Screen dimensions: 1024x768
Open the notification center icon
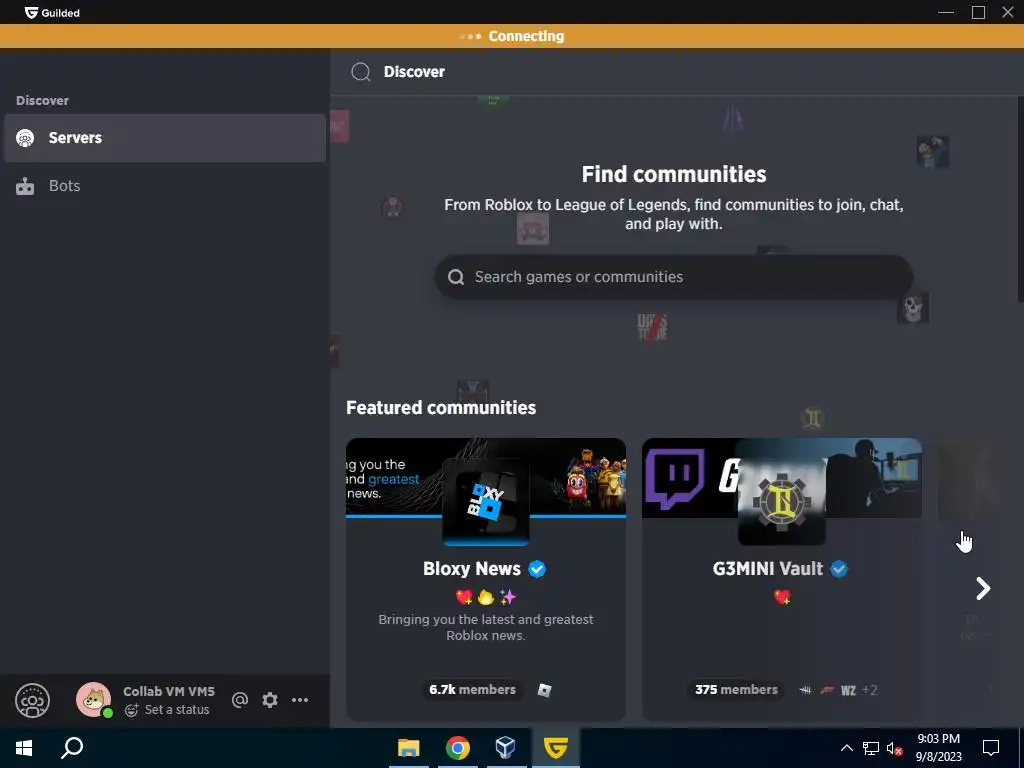pos(991,748)
